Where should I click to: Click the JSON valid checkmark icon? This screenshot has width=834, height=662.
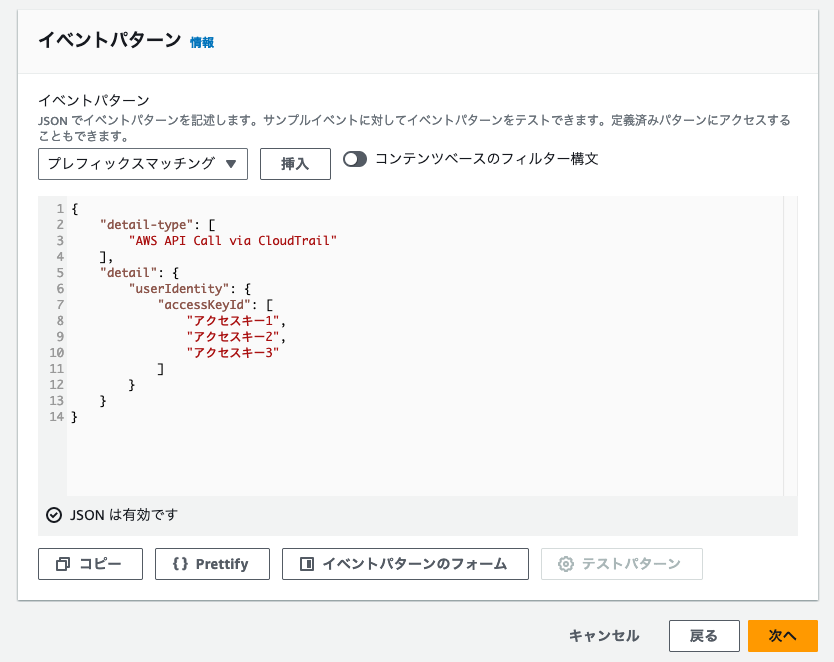coord(54,515)
